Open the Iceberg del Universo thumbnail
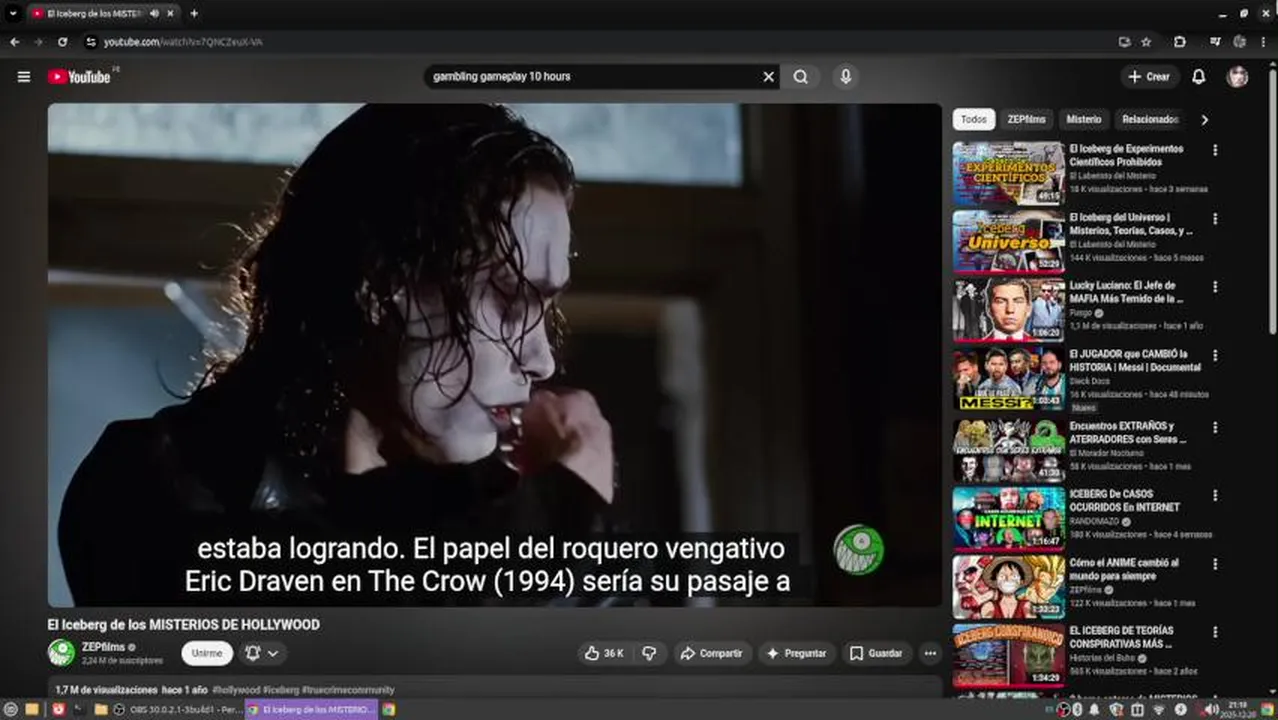This screenshot has width=1278, height=720. tap(1008, 242)
